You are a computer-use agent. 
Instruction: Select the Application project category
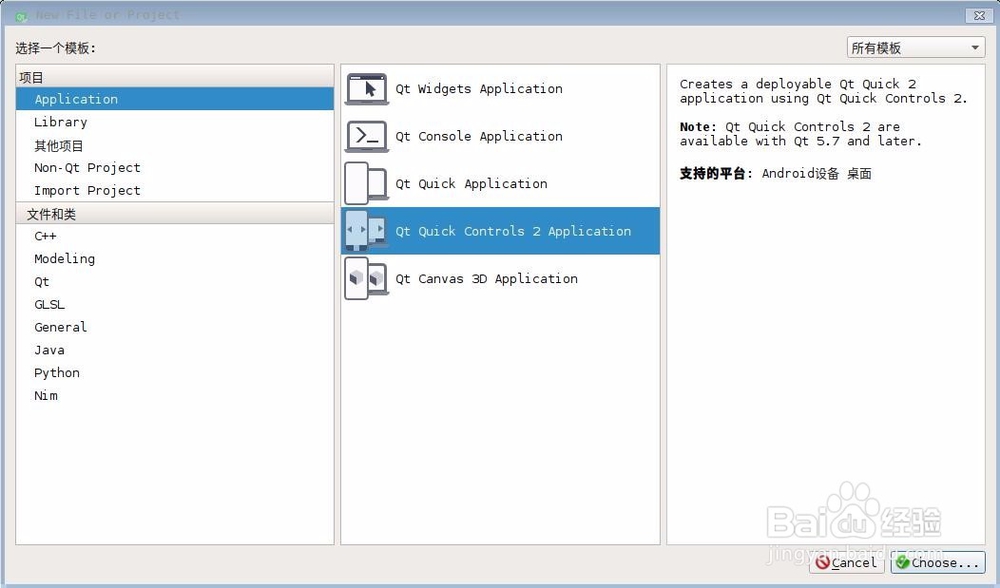point(175,99)
